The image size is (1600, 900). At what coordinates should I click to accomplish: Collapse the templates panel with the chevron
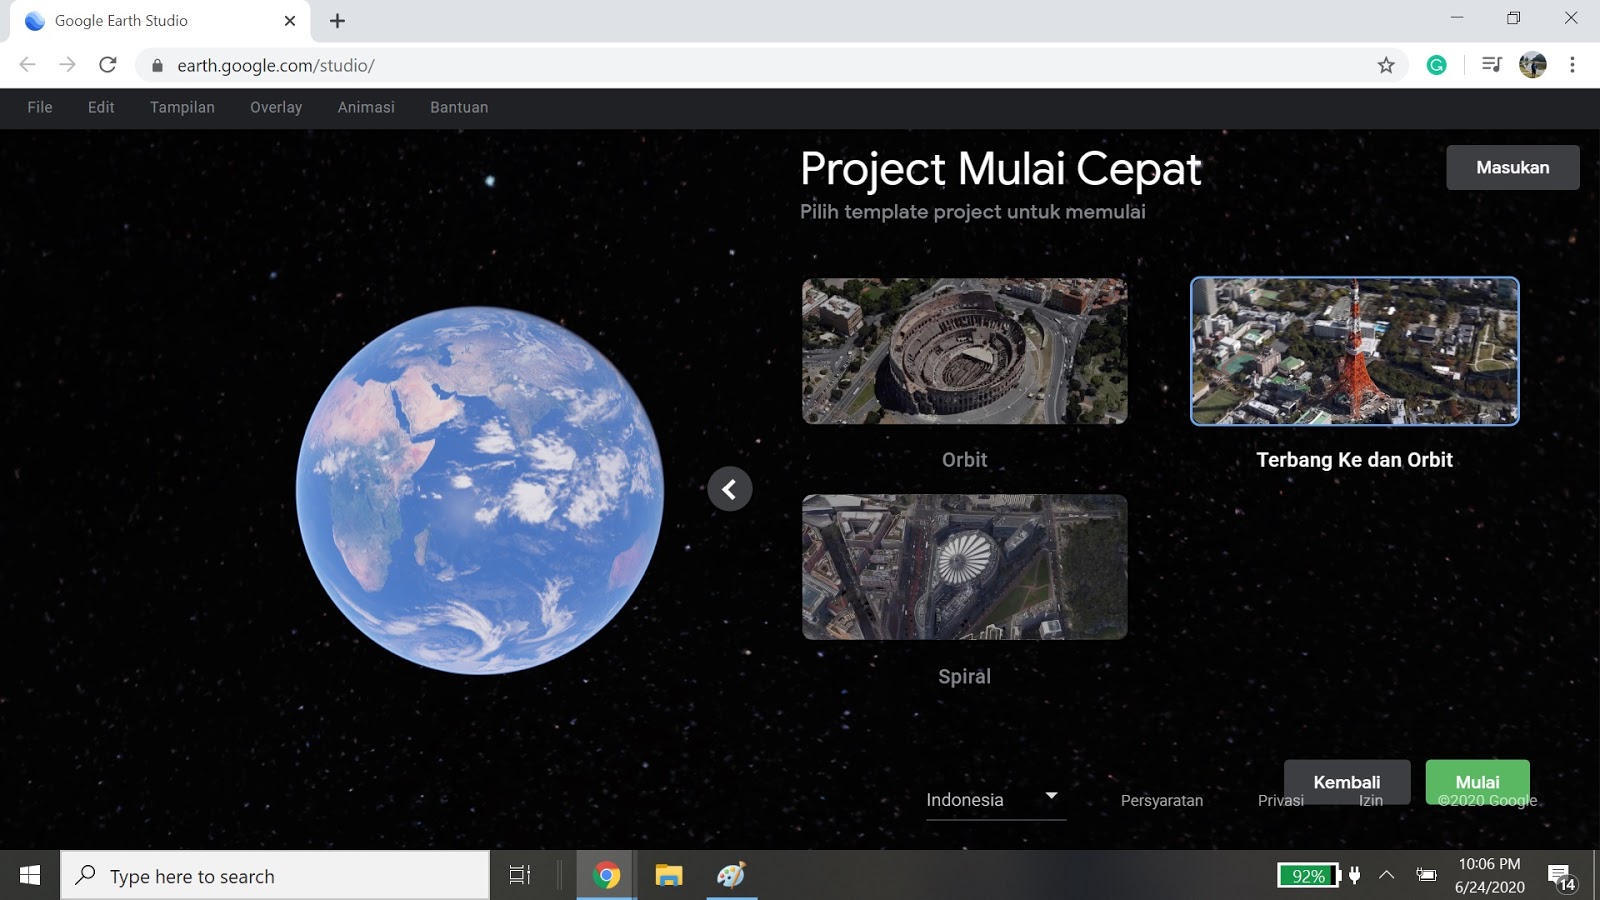(729, 489)
